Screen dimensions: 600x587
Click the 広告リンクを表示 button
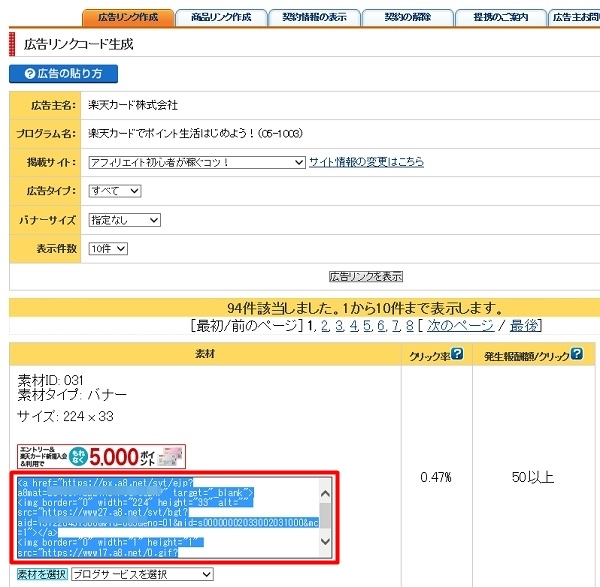tap(366, 276)
